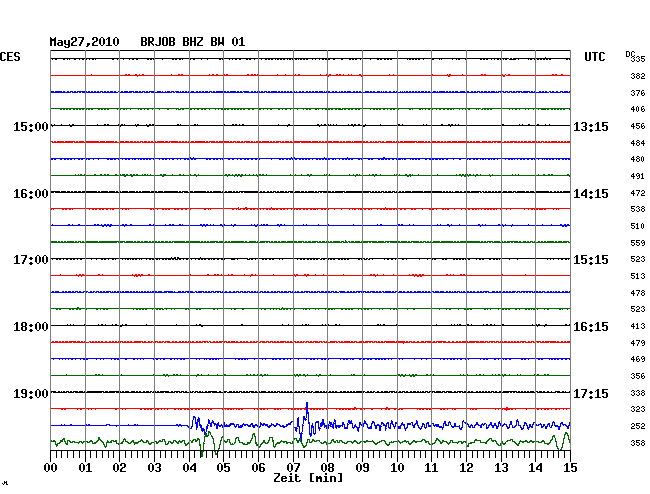
Task: Click the "18:00" local time label
Action: tap(30, 327)
